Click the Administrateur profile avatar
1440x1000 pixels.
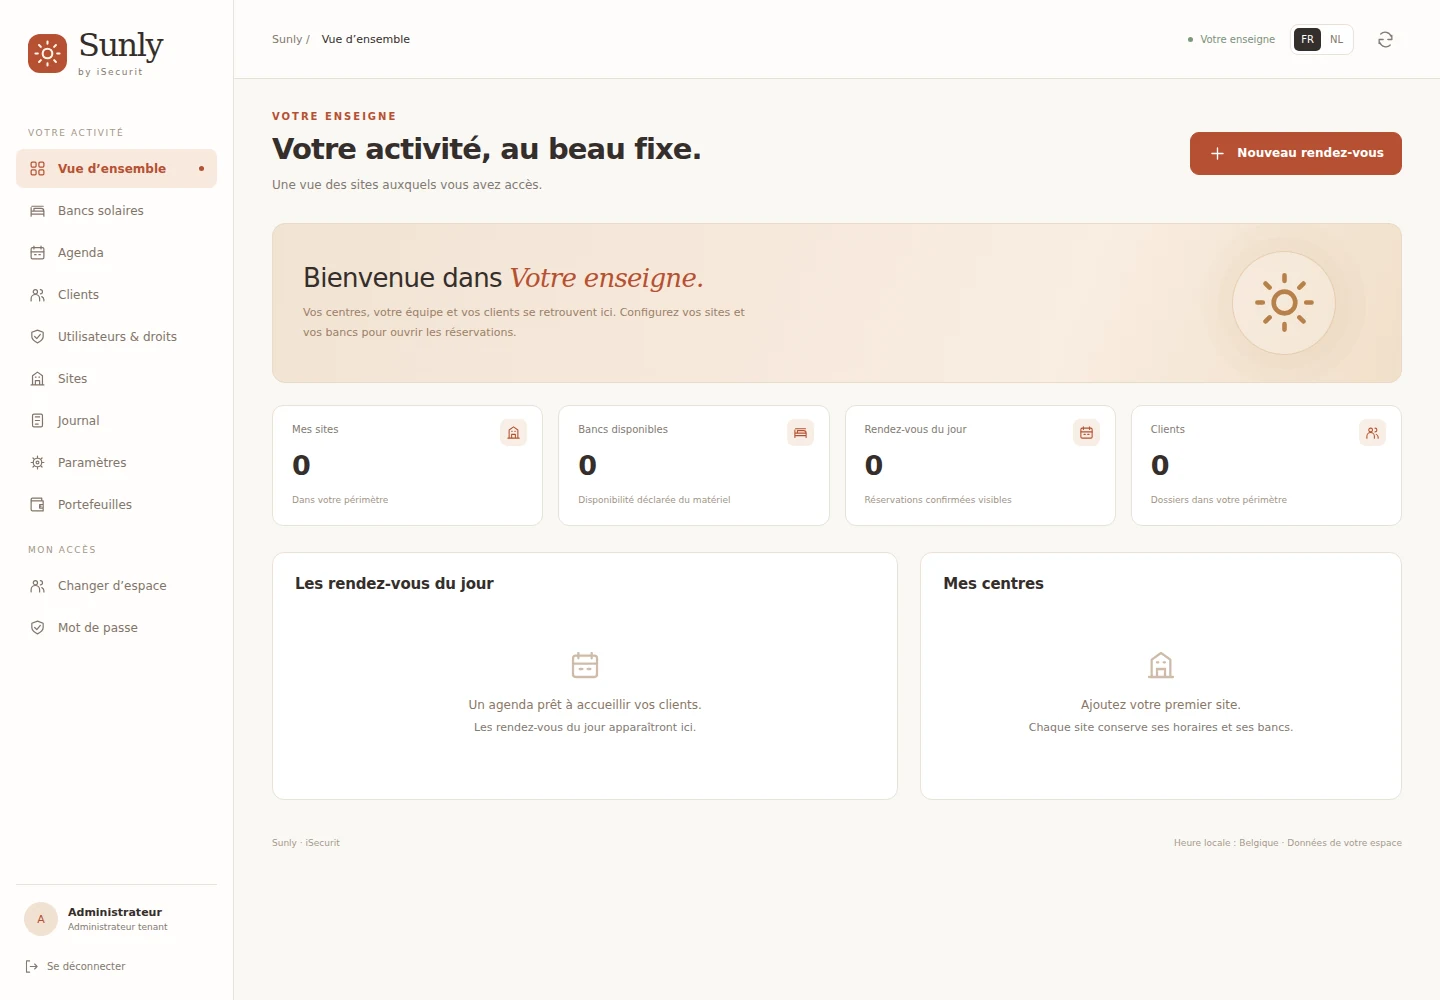tap(41, 919)
